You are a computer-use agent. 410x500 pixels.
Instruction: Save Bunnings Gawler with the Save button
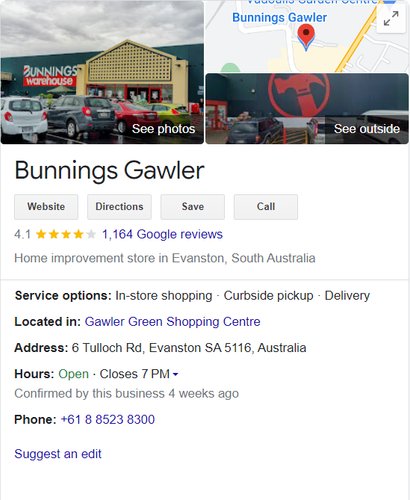click(x=193, y=207)
